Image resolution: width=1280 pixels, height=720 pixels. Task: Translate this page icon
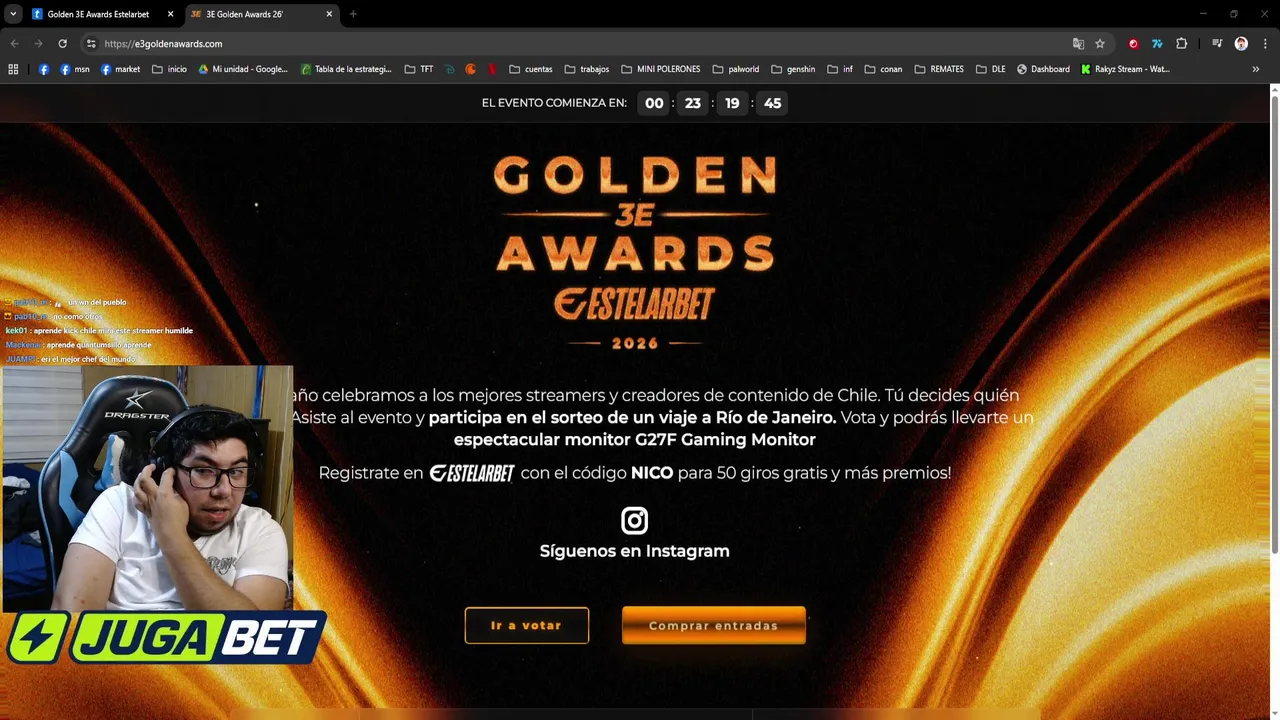click(1078, 44)
